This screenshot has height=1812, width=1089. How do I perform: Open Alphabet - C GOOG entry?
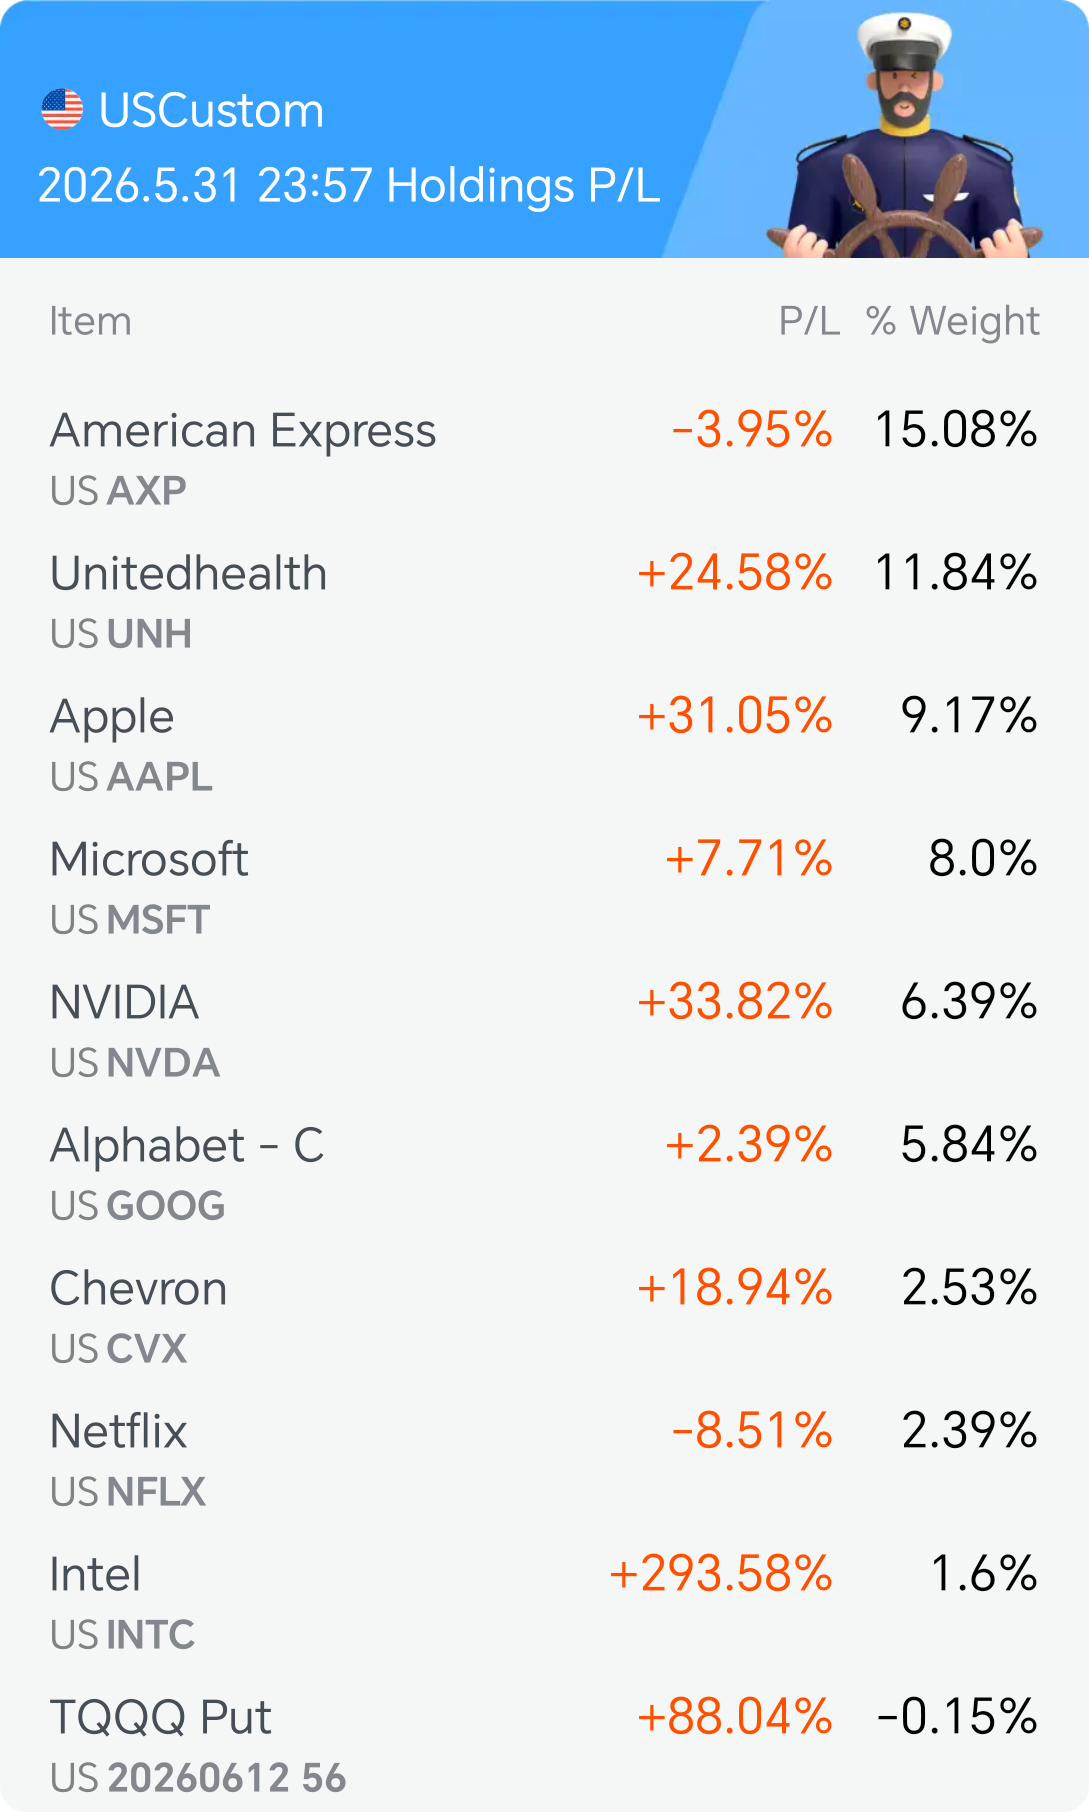[544, 1174]
